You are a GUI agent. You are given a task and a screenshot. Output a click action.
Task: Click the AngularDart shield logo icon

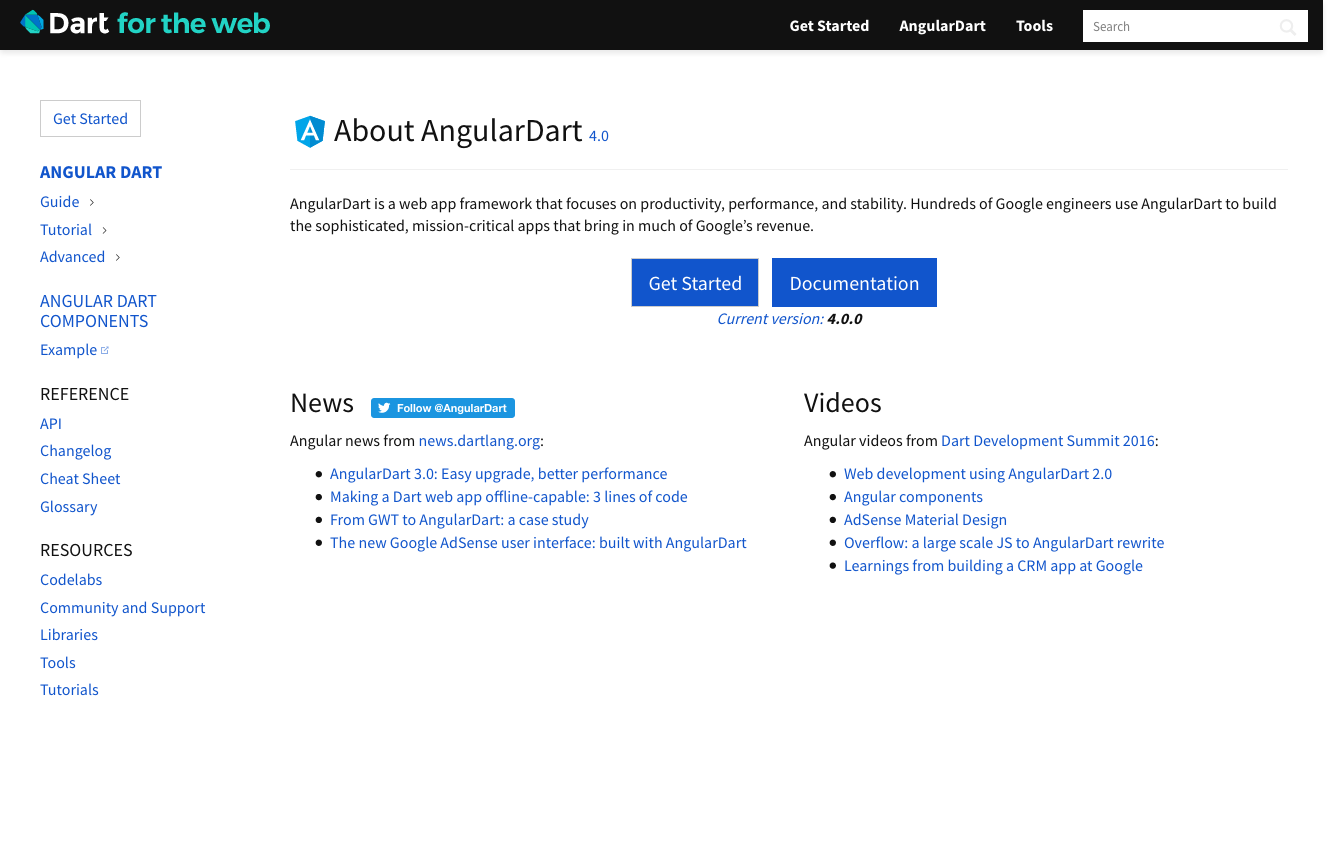coord(310,131)
